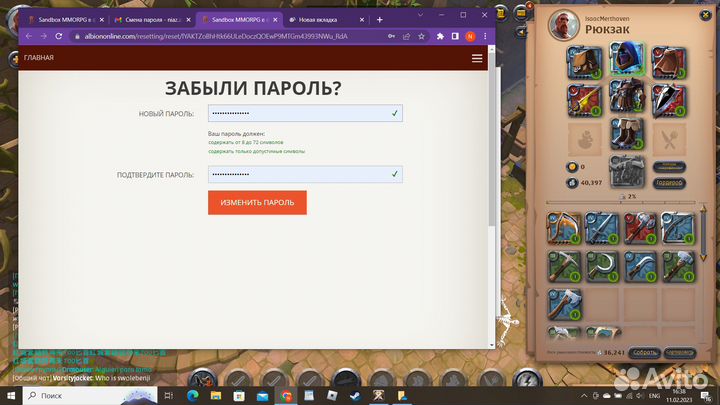Click the Гардероб button
Screen dimensions: 720x405
pyautogui.click(x=669, y=183)
